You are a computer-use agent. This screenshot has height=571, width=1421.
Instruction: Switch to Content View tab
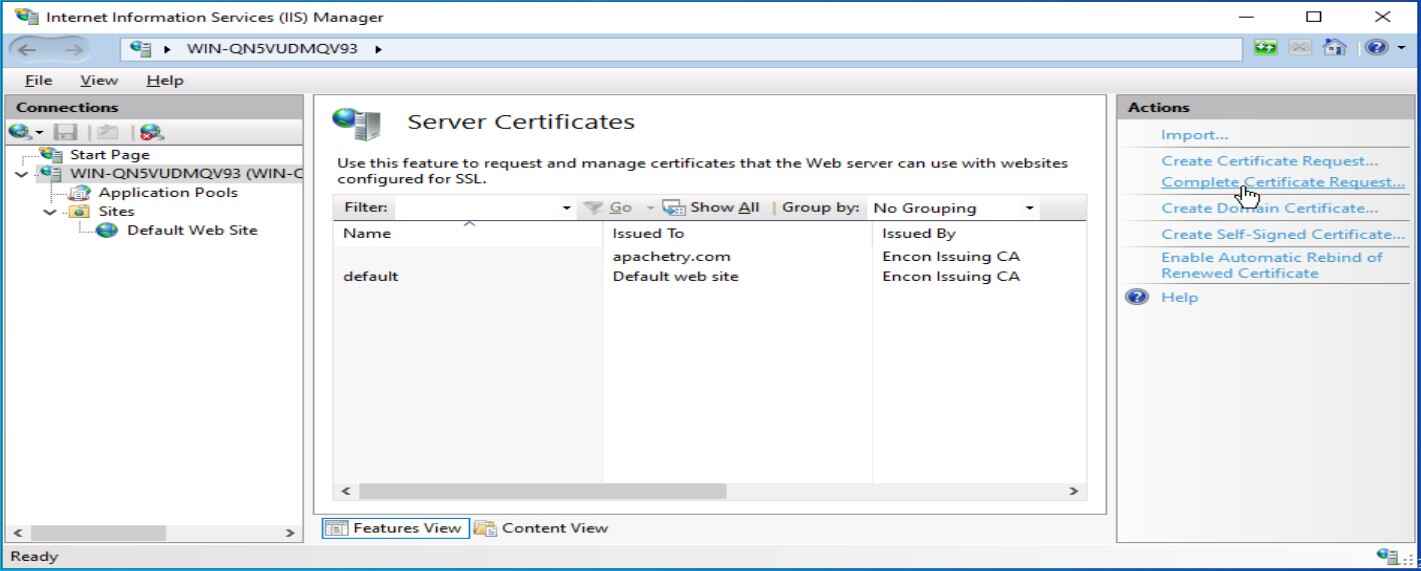(x=543, y=528)
